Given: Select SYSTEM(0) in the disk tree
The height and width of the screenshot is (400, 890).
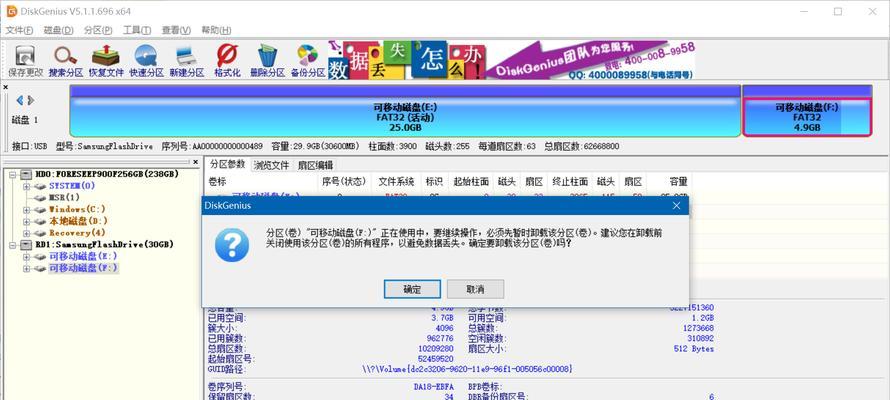Looking at the screenshot, I should [x=72, y=186].
